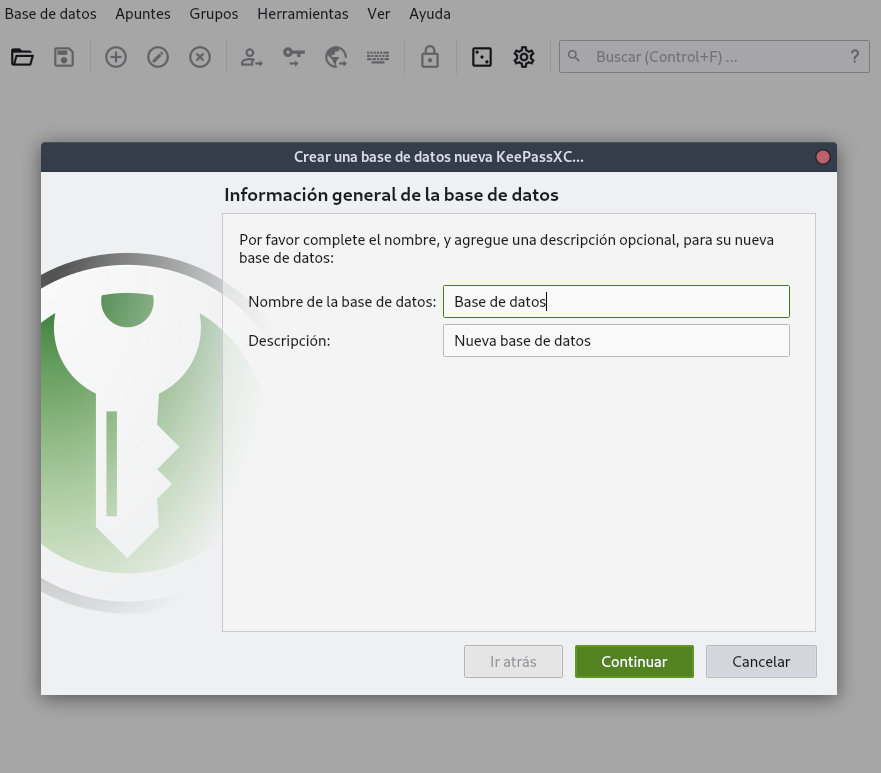Click the search help question mark

point(855,57)
